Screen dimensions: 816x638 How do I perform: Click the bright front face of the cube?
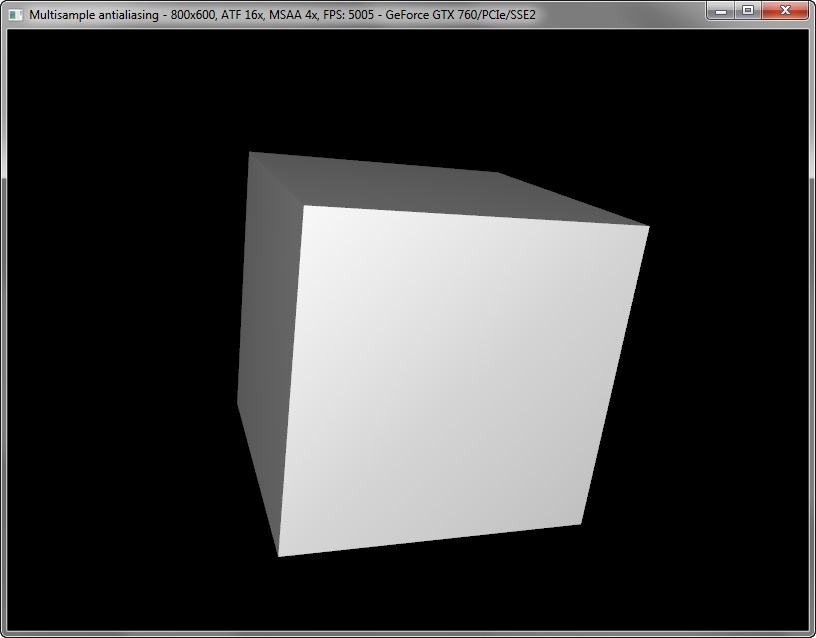tap(458, 375)
